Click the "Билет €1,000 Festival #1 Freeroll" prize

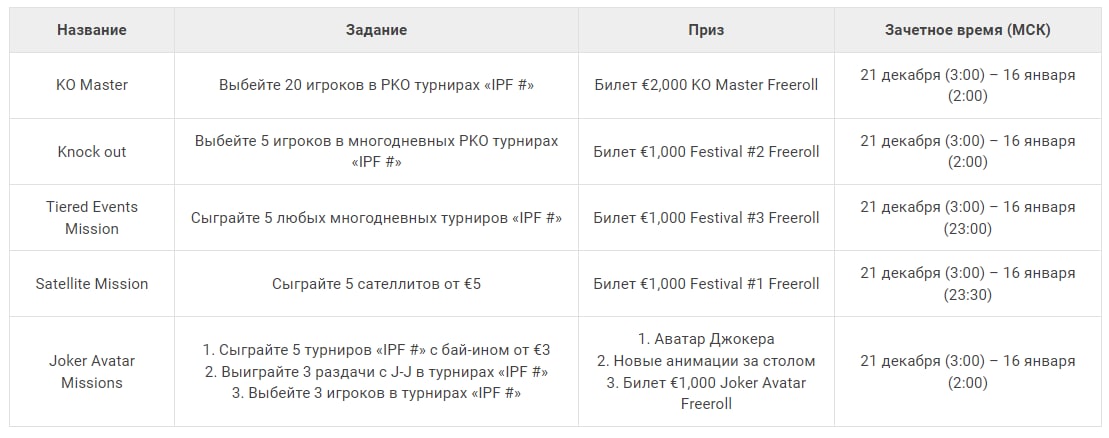(x=706, y=284)
